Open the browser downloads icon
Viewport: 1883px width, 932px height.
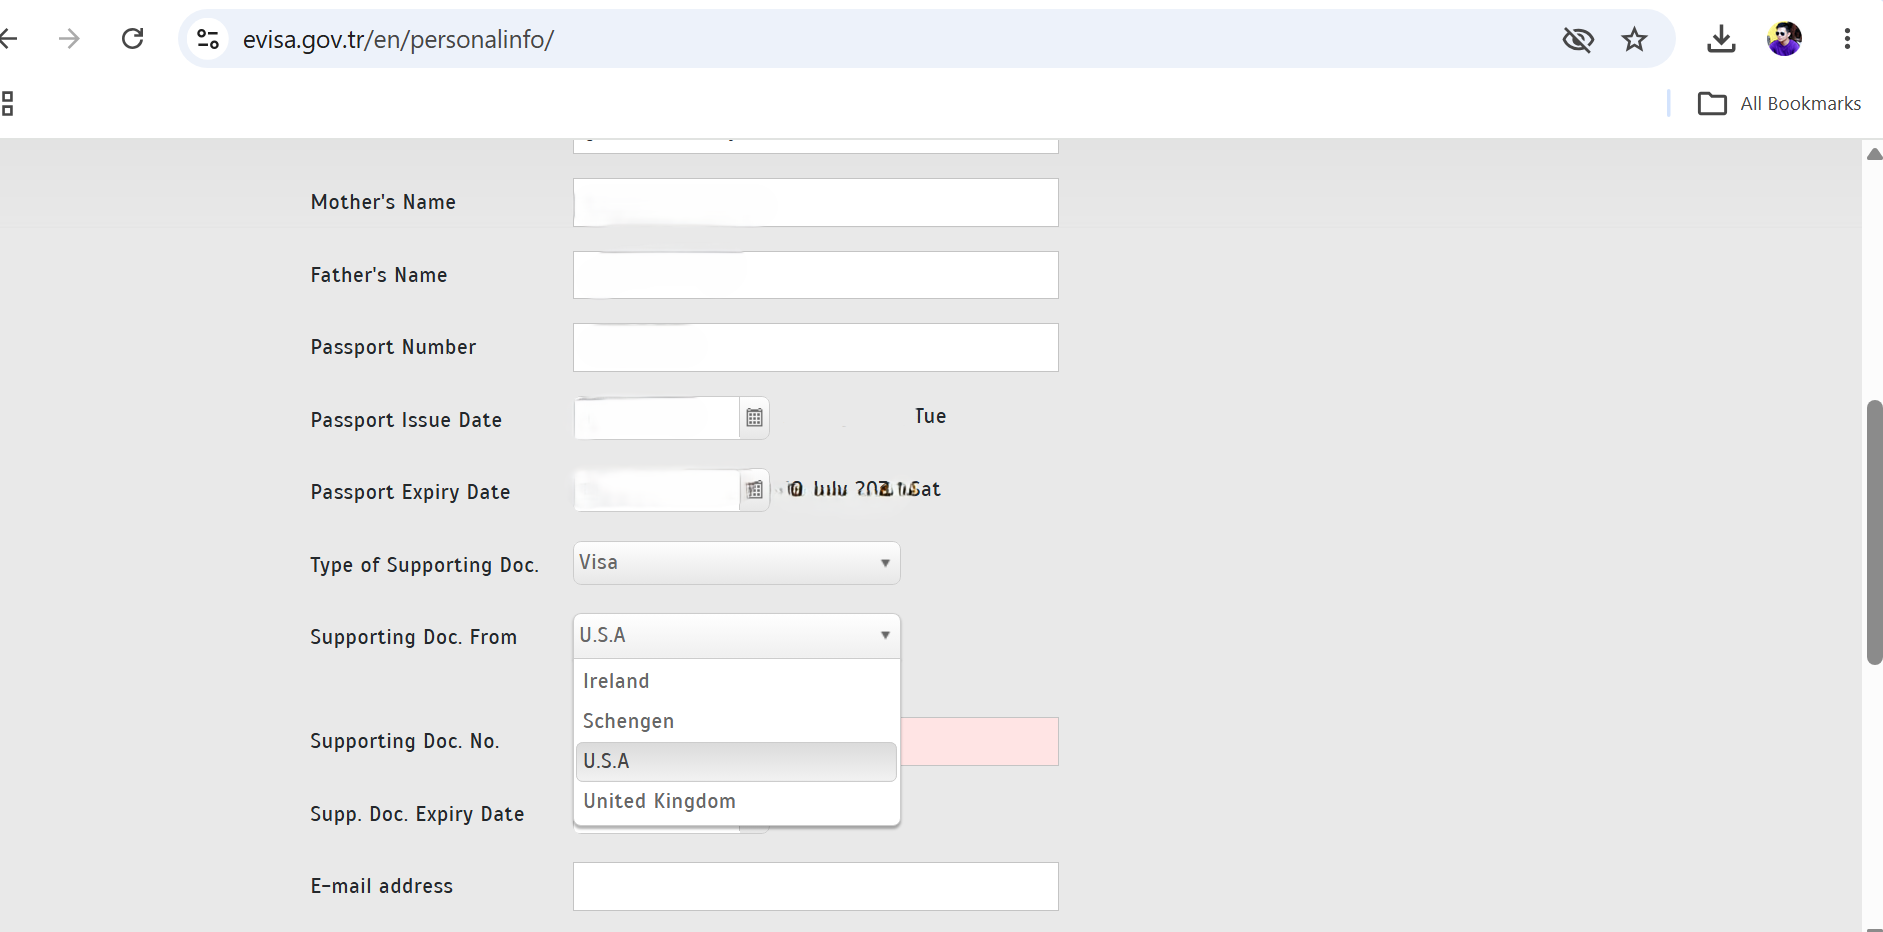click(x=1721, y=39)
